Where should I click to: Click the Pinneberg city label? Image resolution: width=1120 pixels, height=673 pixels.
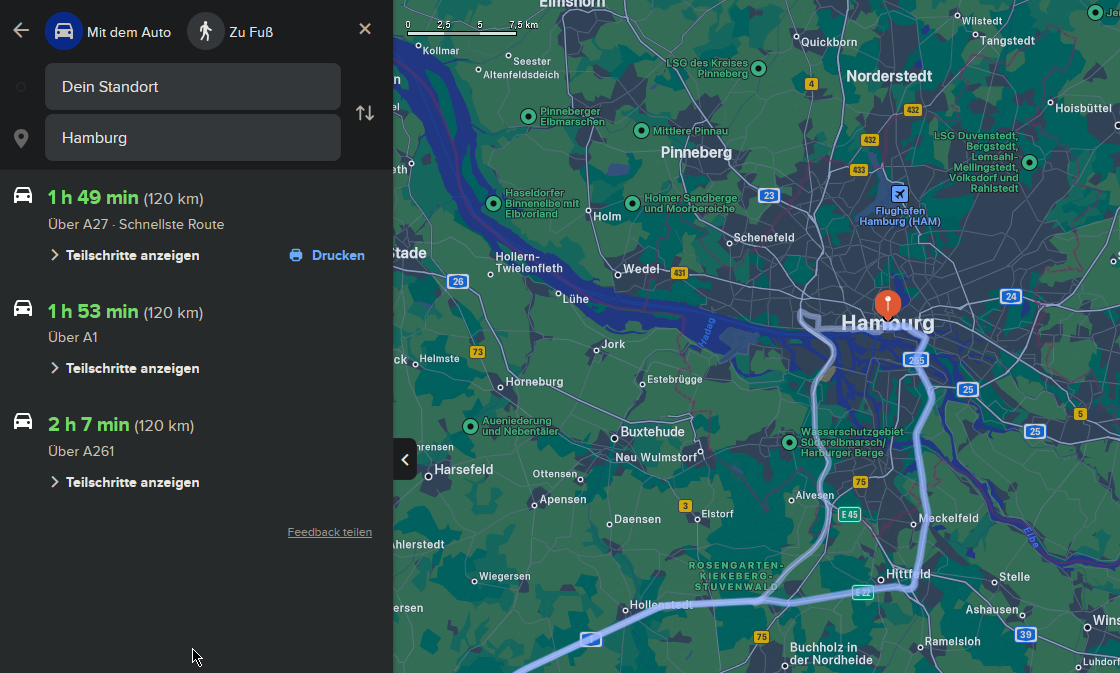(x=696, y=152)
